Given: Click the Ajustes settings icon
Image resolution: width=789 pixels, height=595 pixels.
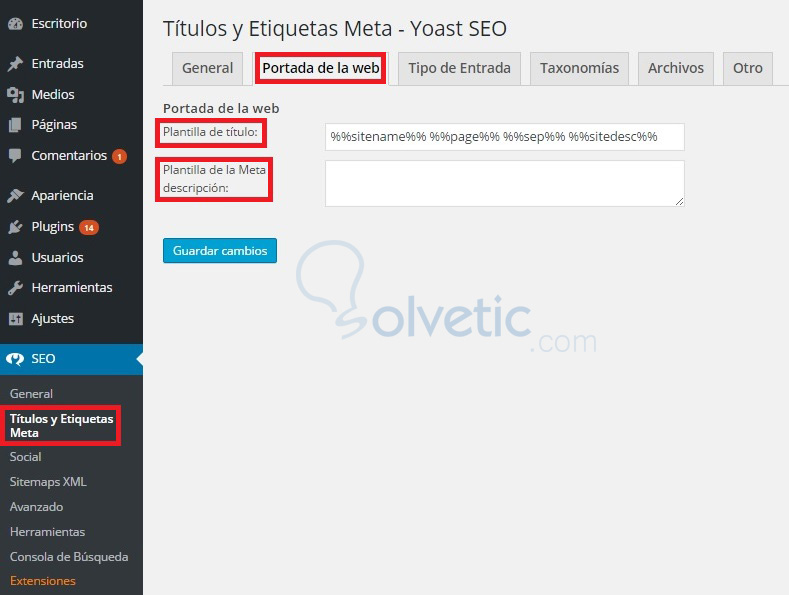Looking at the screenshot, I should (x=16, y=319).
